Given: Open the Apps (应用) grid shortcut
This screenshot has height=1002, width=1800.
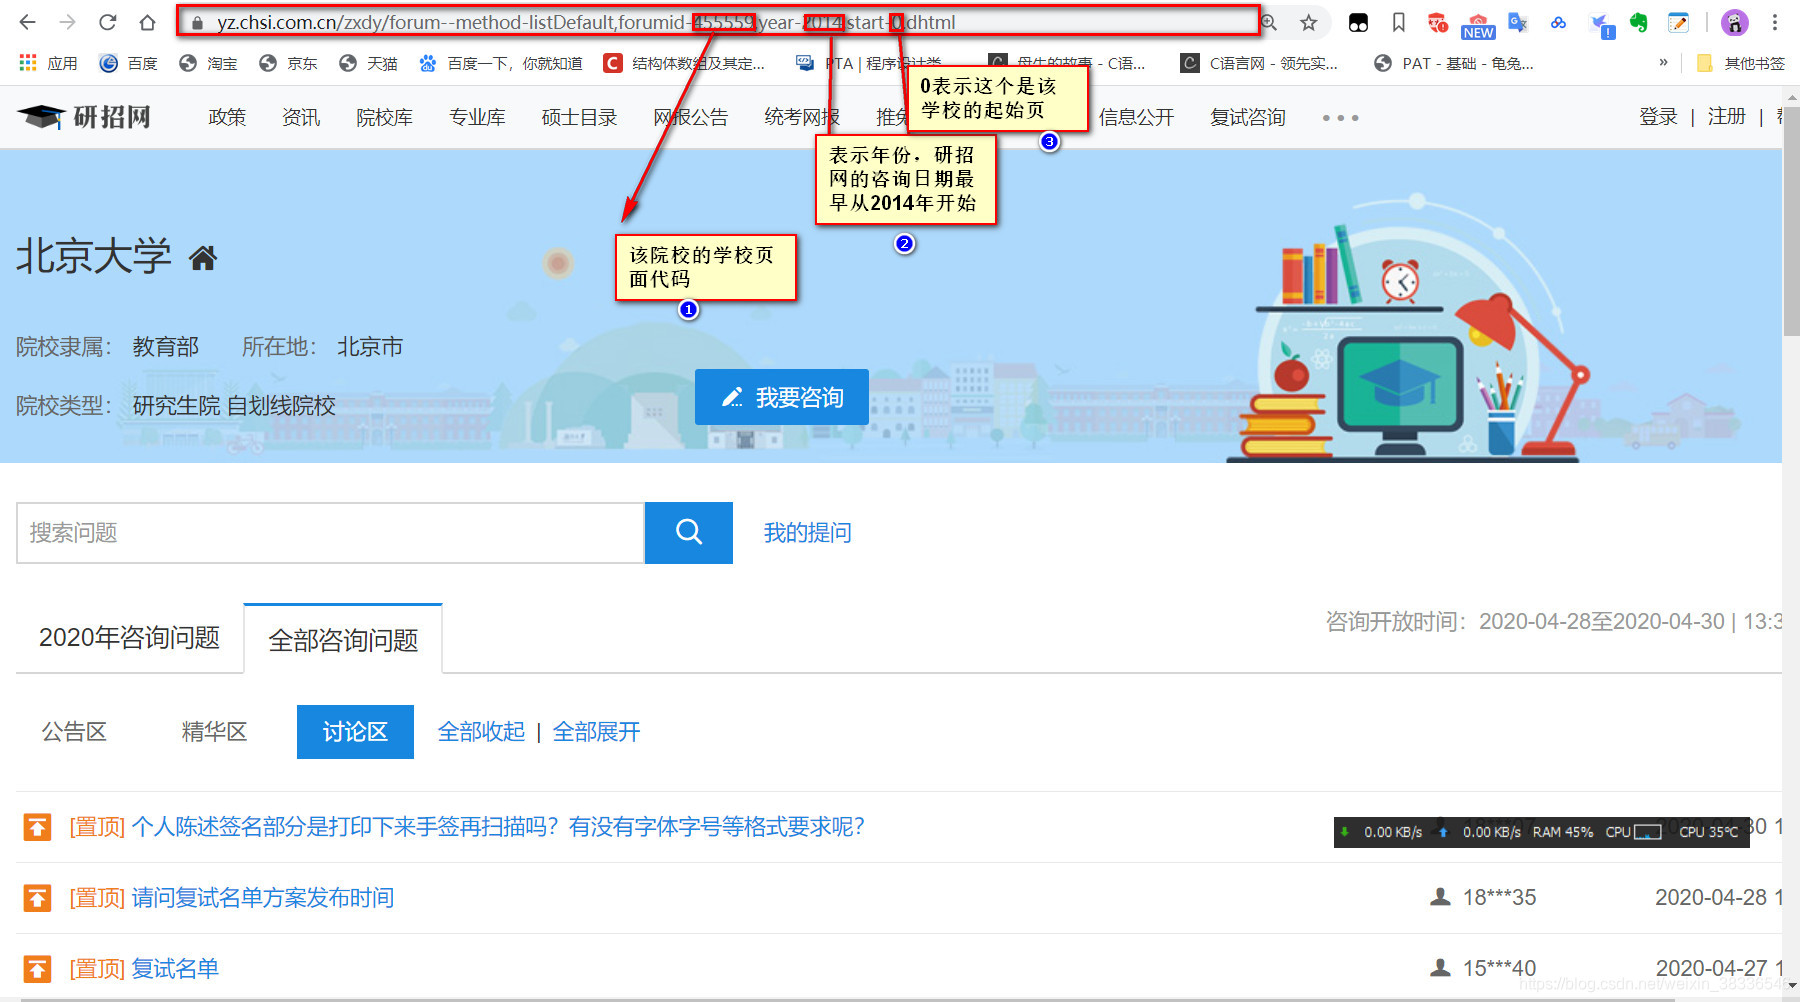Looking at the screenshot, I should 48,63.
